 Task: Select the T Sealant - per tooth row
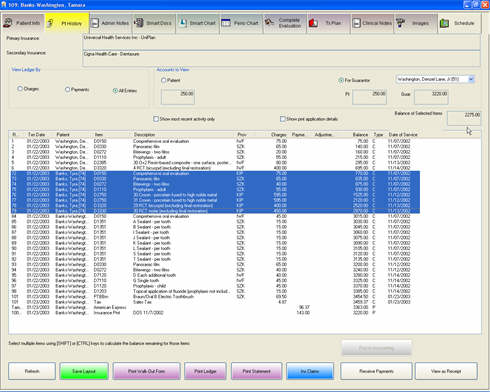click(215, 259)
